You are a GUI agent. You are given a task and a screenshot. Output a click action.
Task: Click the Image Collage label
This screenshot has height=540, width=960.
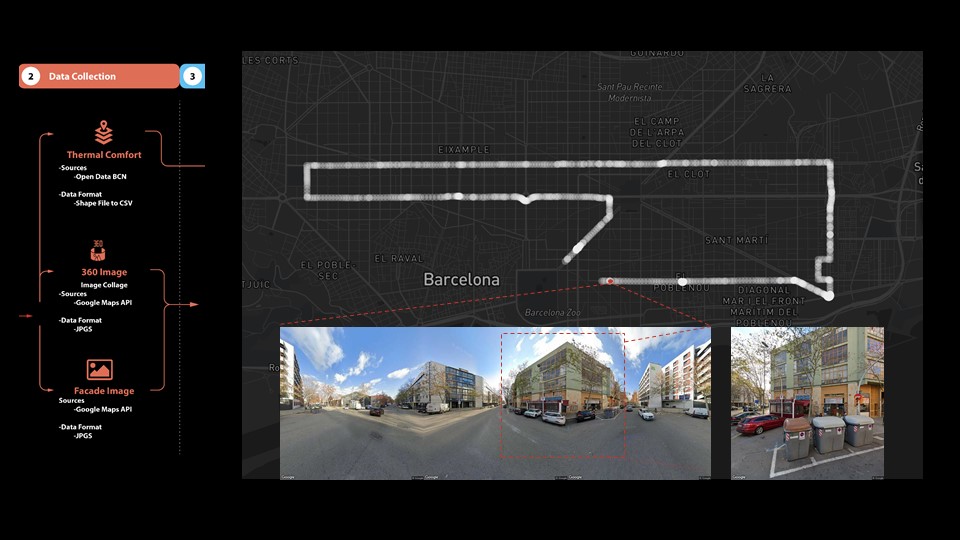click(104, 285)
